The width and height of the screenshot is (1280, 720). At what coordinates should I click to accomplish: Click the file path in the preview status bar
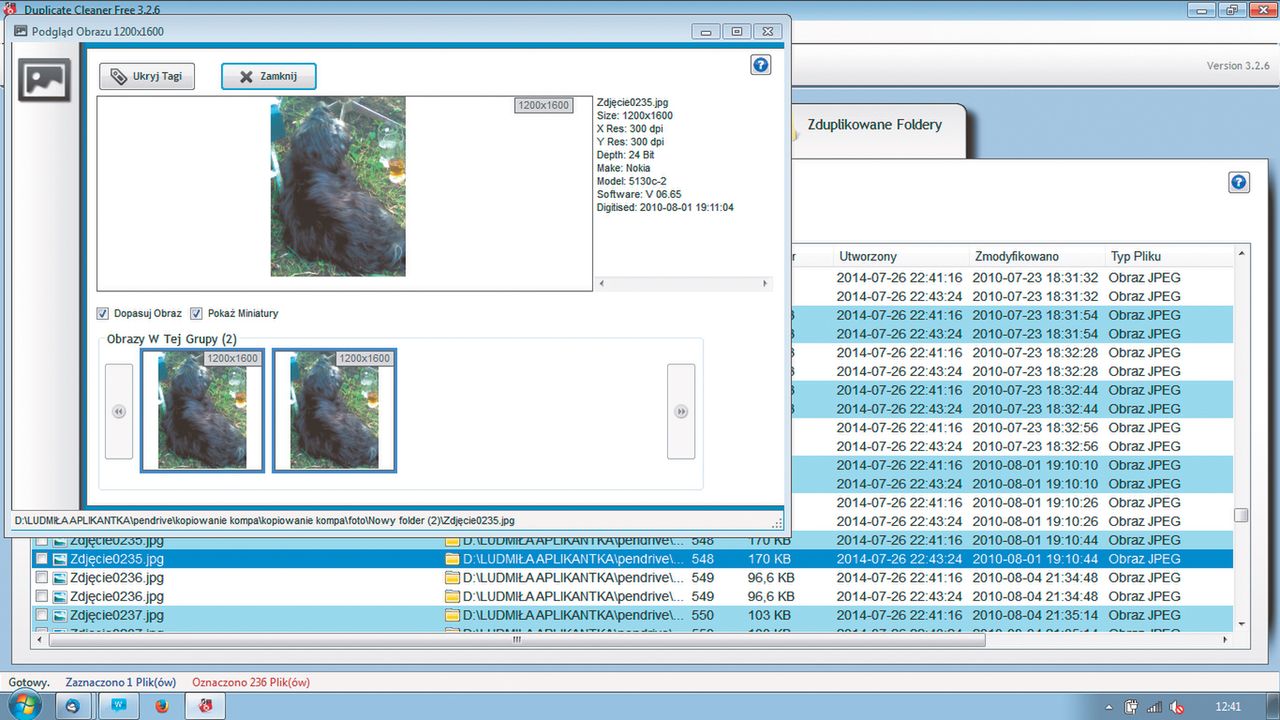click(264, 521)
